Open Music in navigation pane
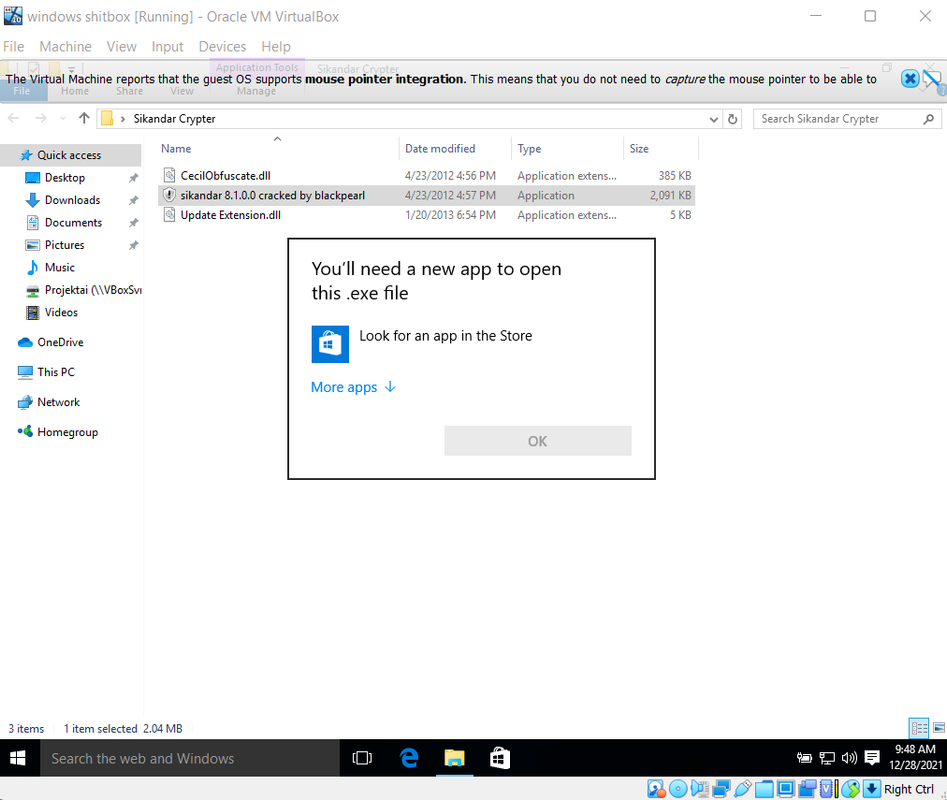 tap(59, 267)
